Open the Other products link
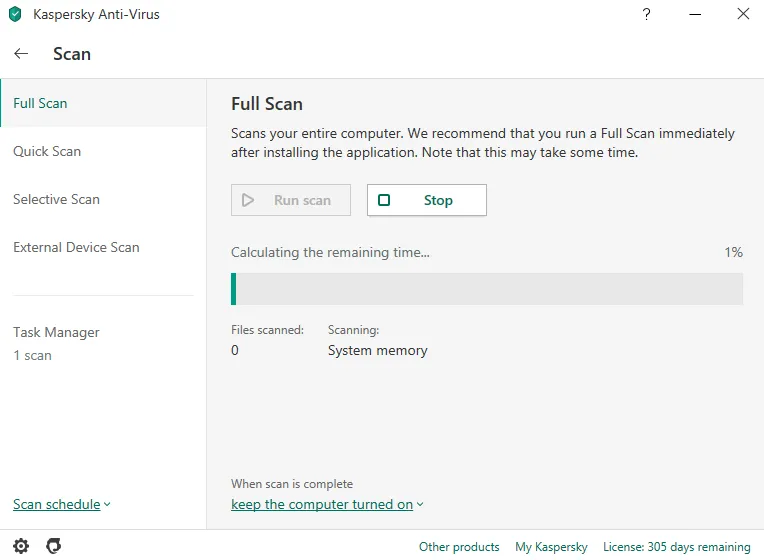764x560 pixels. pyautogui.click(x=459, y=547)
